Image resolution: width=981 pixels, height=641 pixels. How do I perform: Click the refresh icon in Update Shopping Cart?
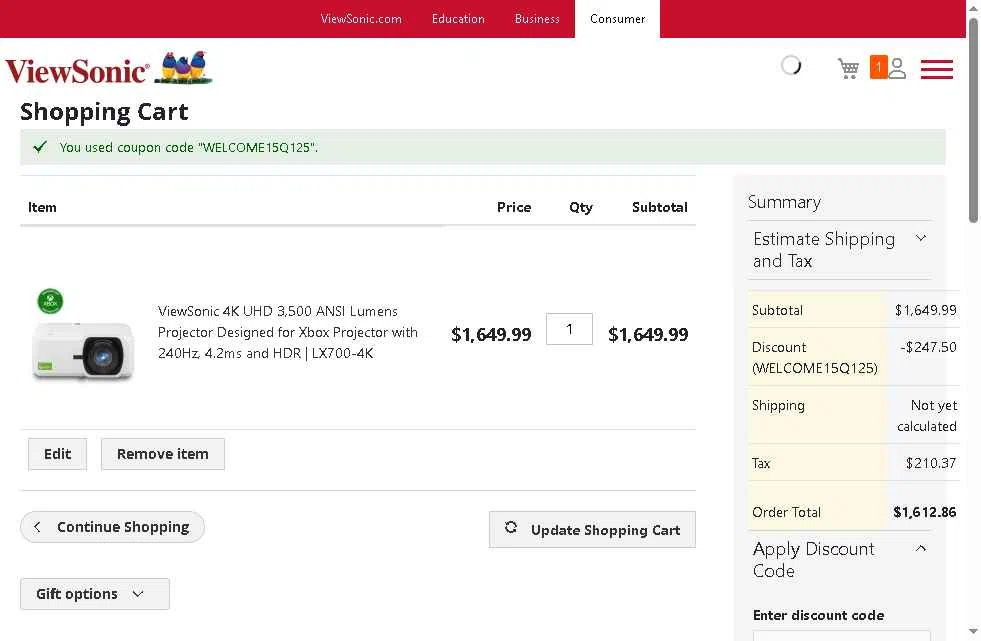[511, 528]
